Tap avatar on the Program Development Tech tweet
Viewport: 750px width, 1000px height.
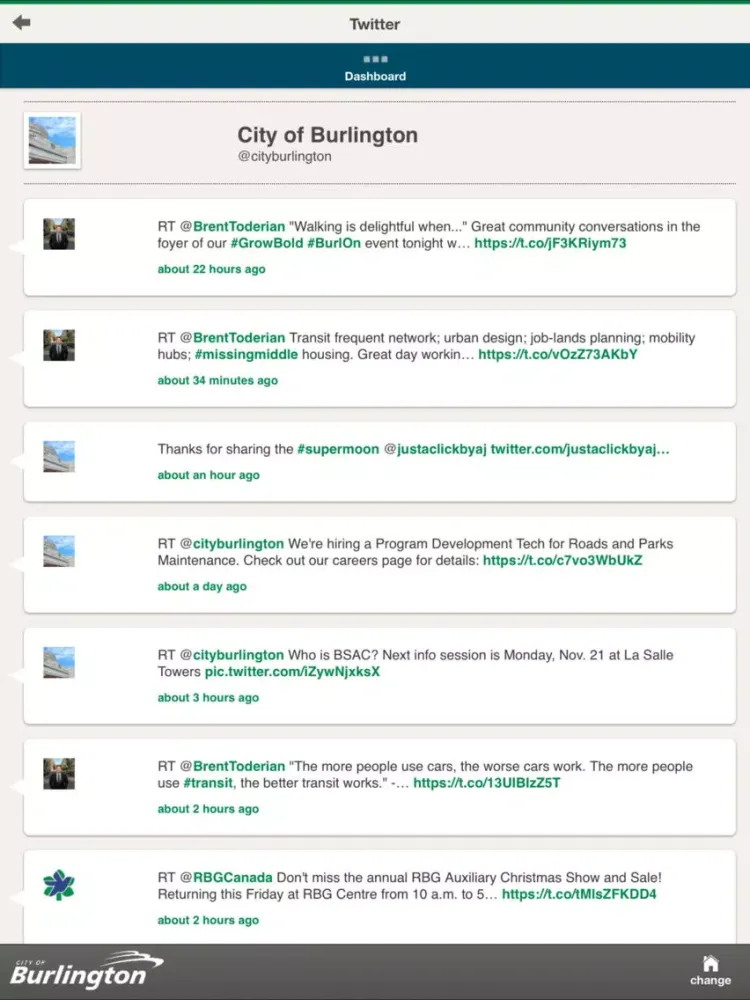tap(59, 551)
